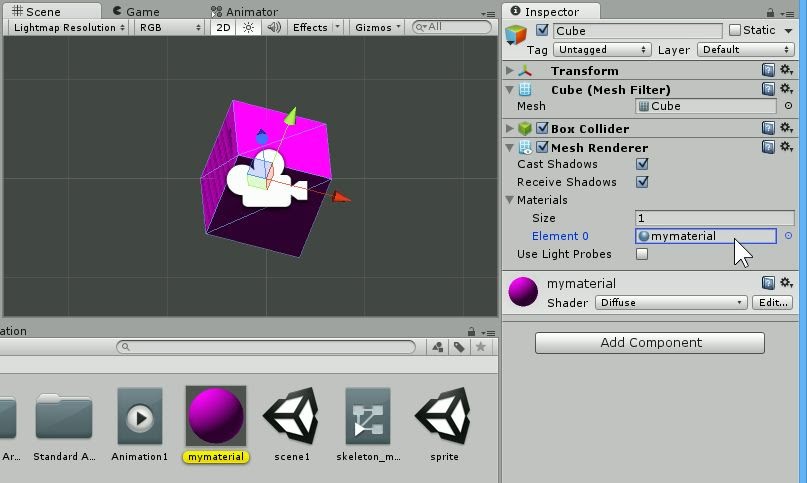Toggle 2D scene view mode
The image size is (807, 483).
click(223, 28)
